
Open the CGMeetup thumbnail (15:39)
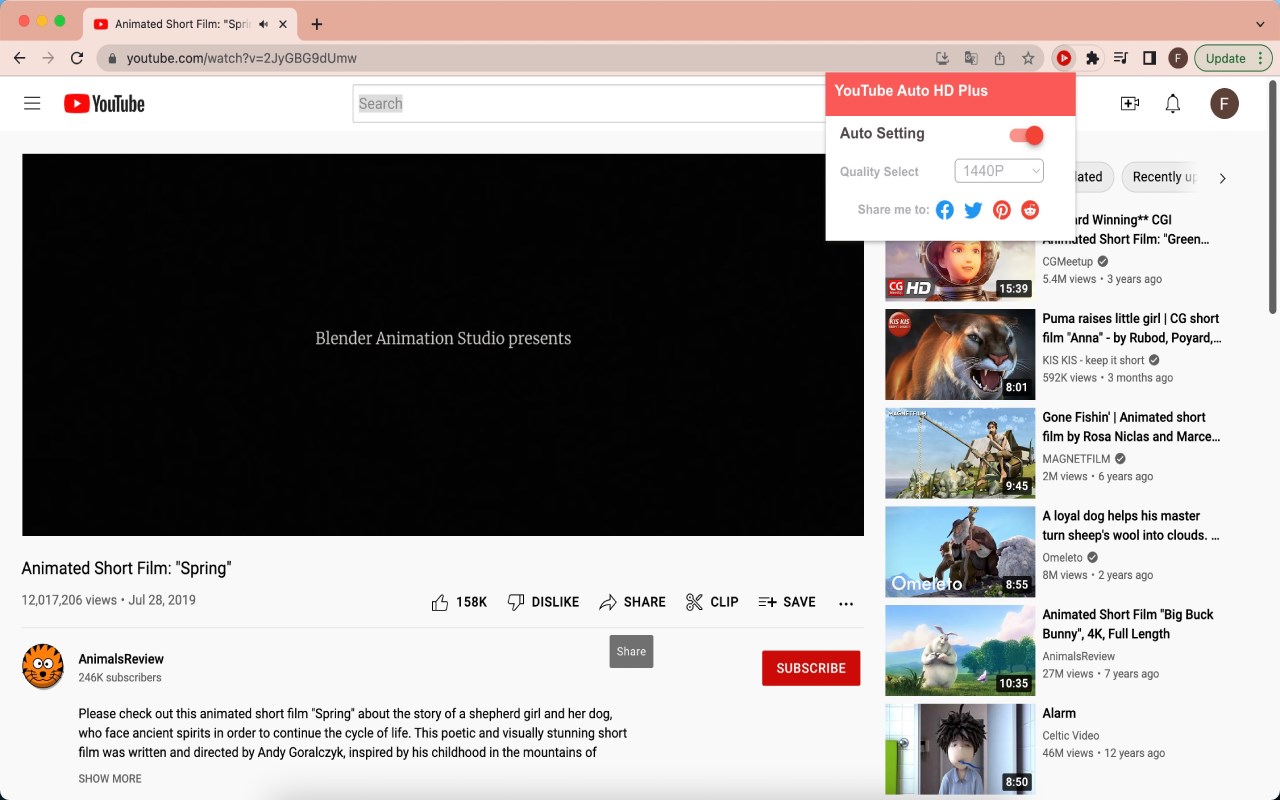960,271
